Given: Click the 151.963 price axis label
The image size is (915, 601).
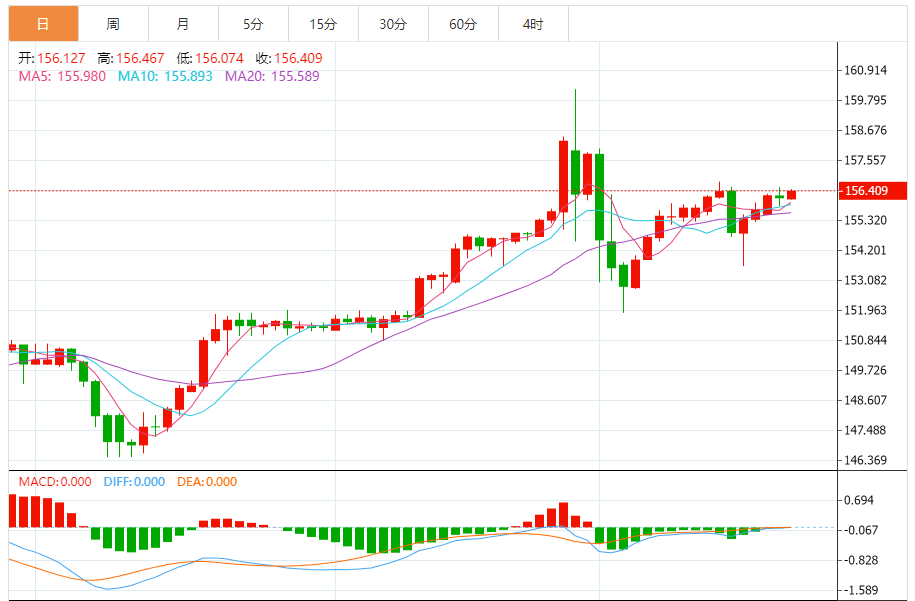Looking at the screenshot, I should (x=865, y=310).
